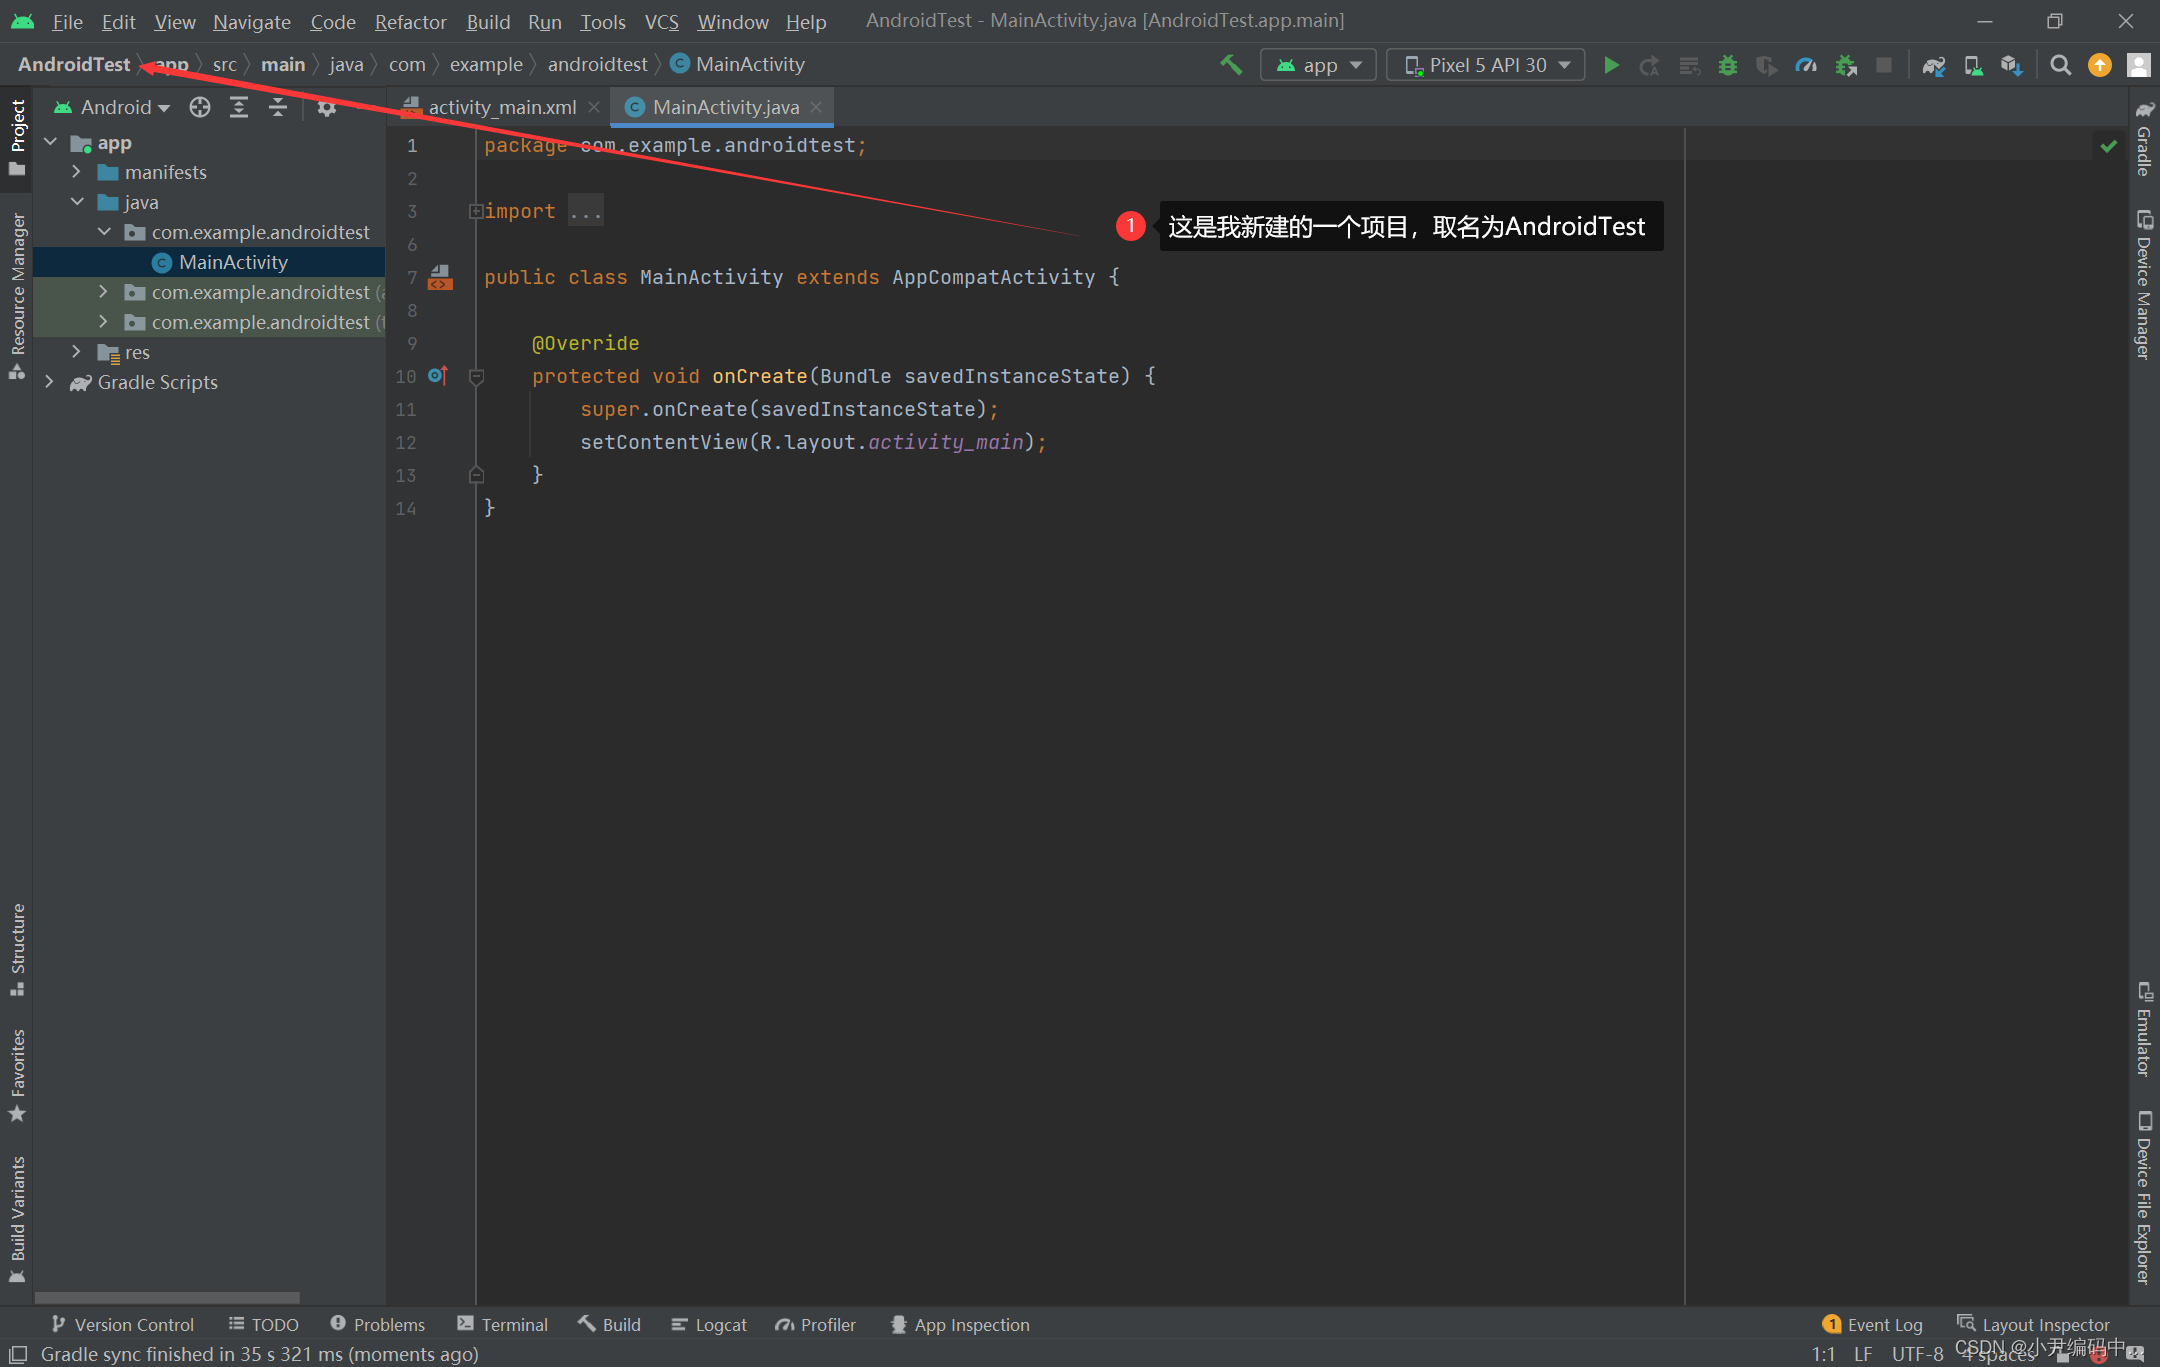
Task: Click the related XML file gutter icon
Action: click(x=440, y=277)
